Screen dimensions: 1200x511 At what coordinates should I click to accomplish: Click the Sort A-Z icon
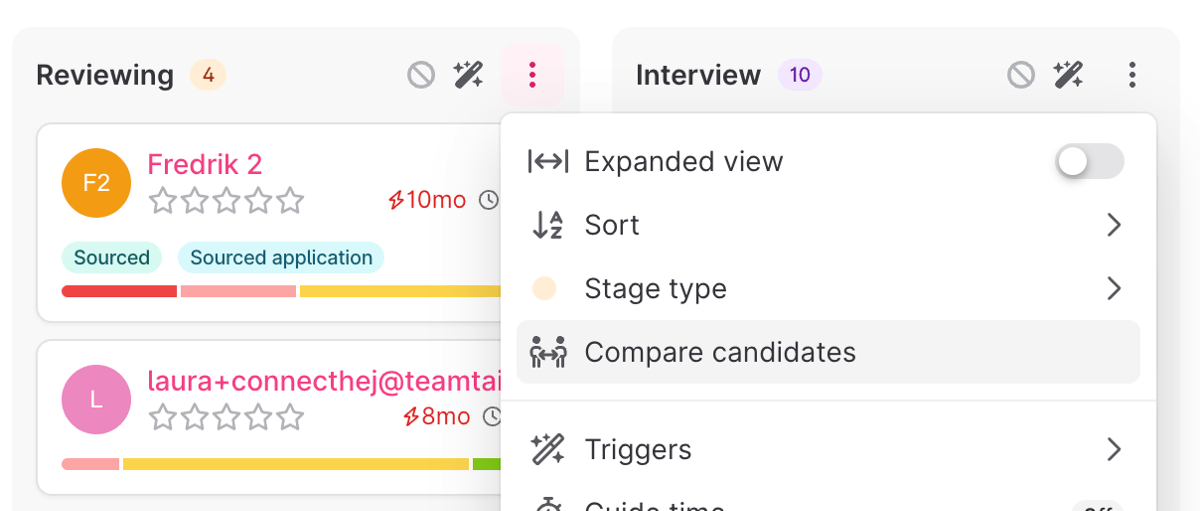click(548, 225)
